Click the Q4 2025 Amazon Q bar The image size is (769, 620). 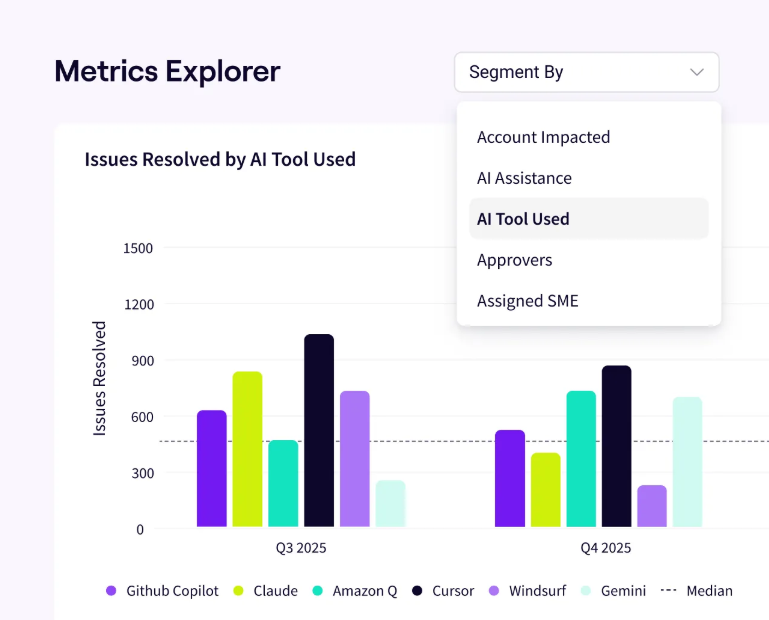click(581, 459)
